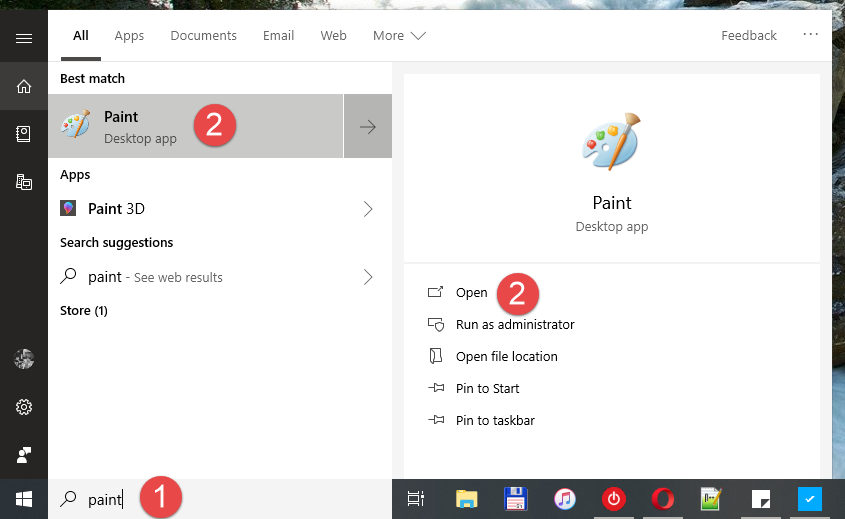Select Pin to Start
Image resolution: width=845 pixels, height=519 pixels.
coord(473,388)
